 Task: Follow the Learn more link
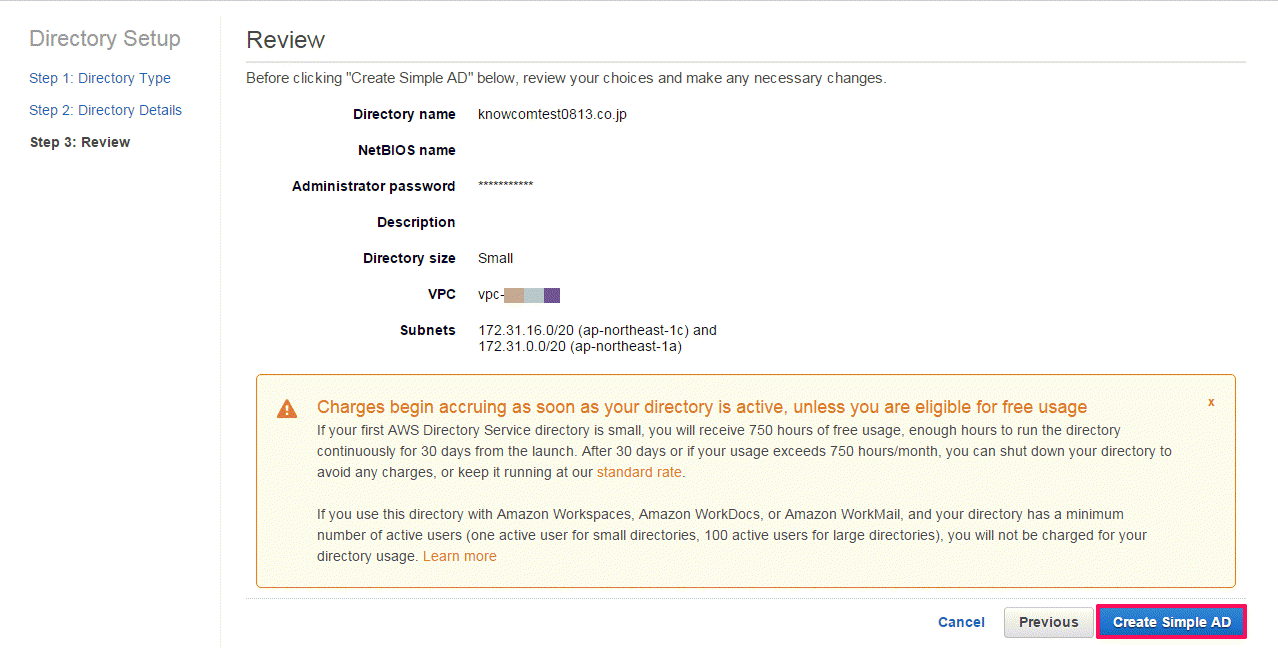pyautogui.click(x=460, y=556)
